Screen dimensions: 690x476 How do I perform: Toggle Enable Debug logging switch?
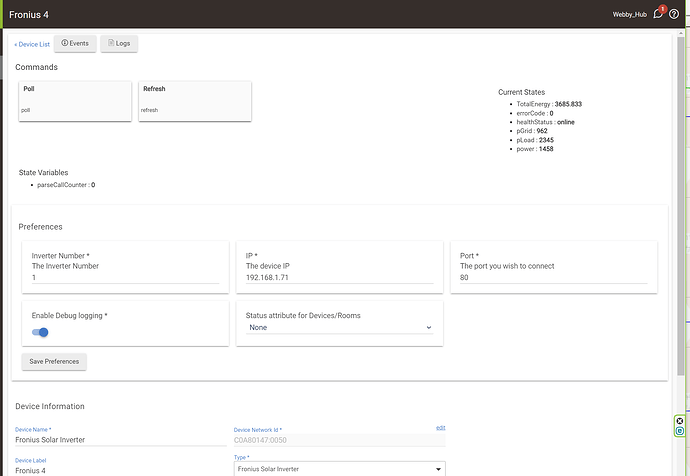pyautogui.click(x=40, y=332)
